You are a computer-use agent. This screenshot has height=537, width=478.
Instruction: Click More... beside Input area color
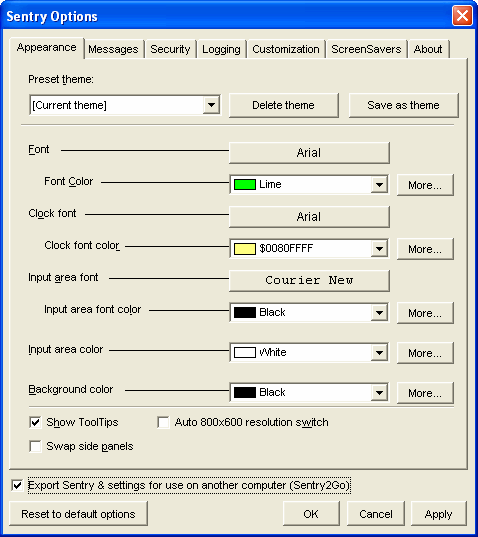425,353
